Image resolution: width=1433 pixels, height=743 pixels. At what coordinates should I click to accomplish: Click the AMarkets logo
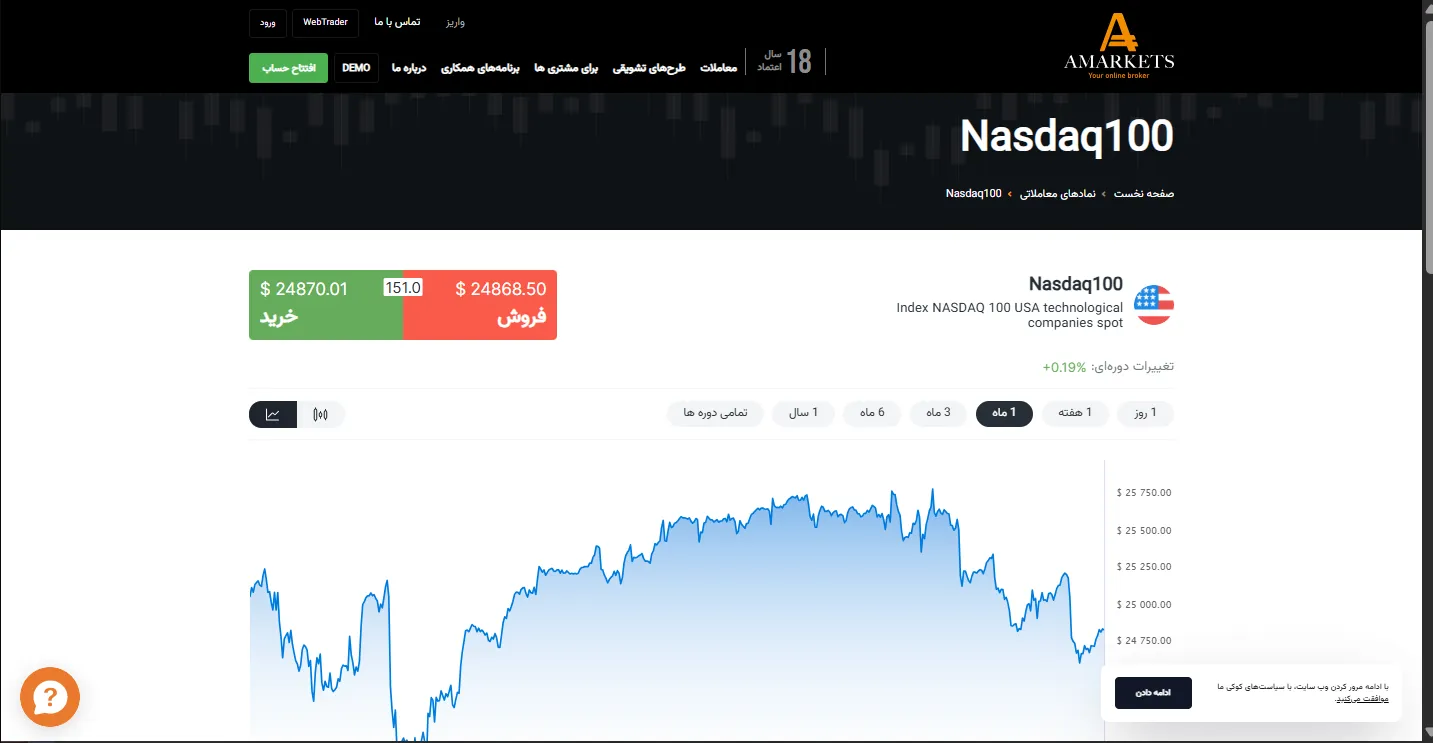pyautogui.click(x=1119, y=46)
